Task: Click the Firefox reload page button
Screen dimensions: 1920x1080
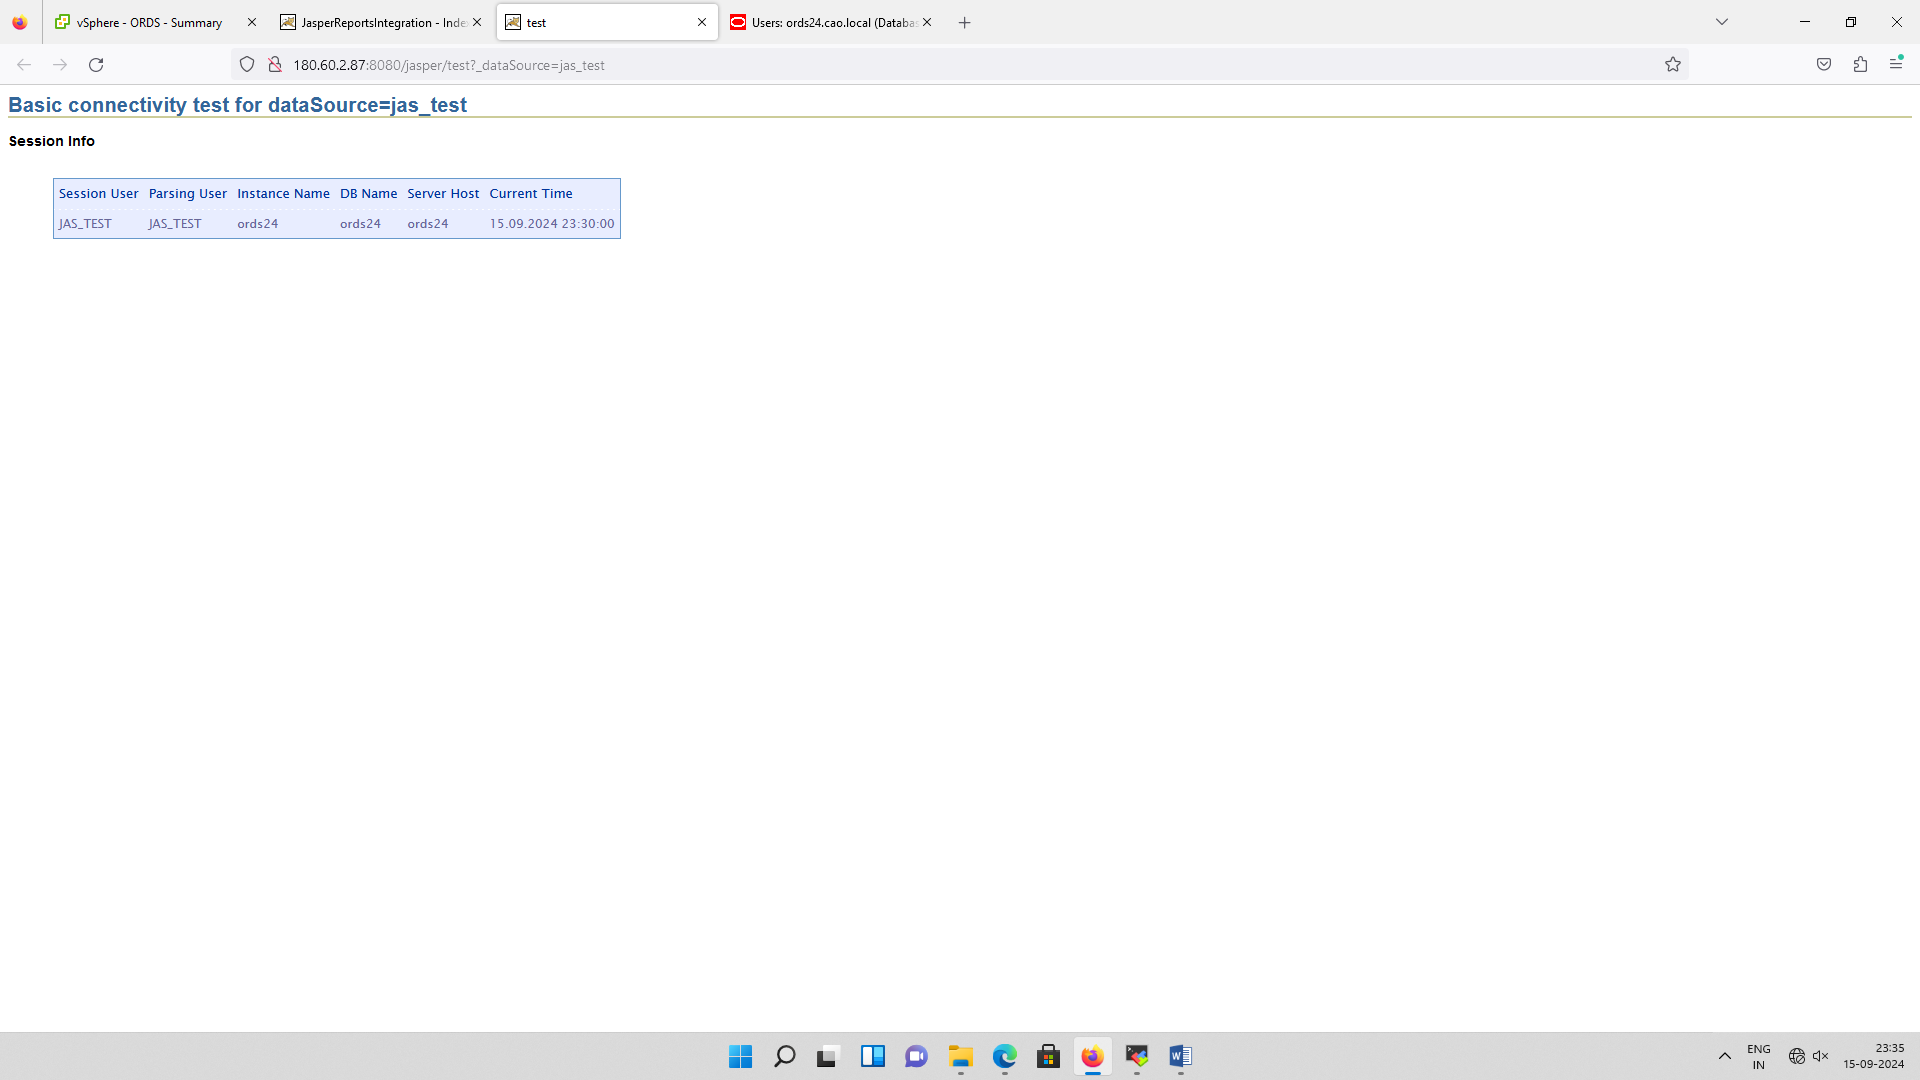Action: (x=96, y=65)
